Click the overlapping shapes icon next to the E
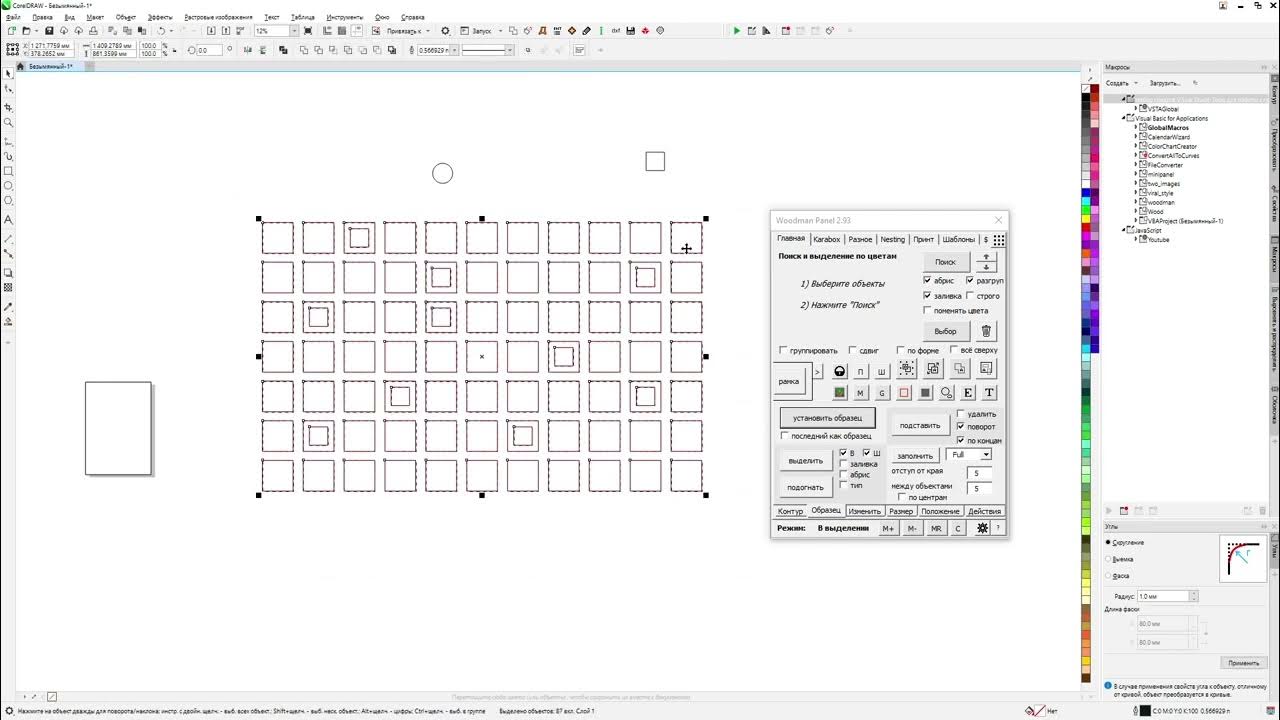The height and width of the screenshot is (720, 1280). 946,393
